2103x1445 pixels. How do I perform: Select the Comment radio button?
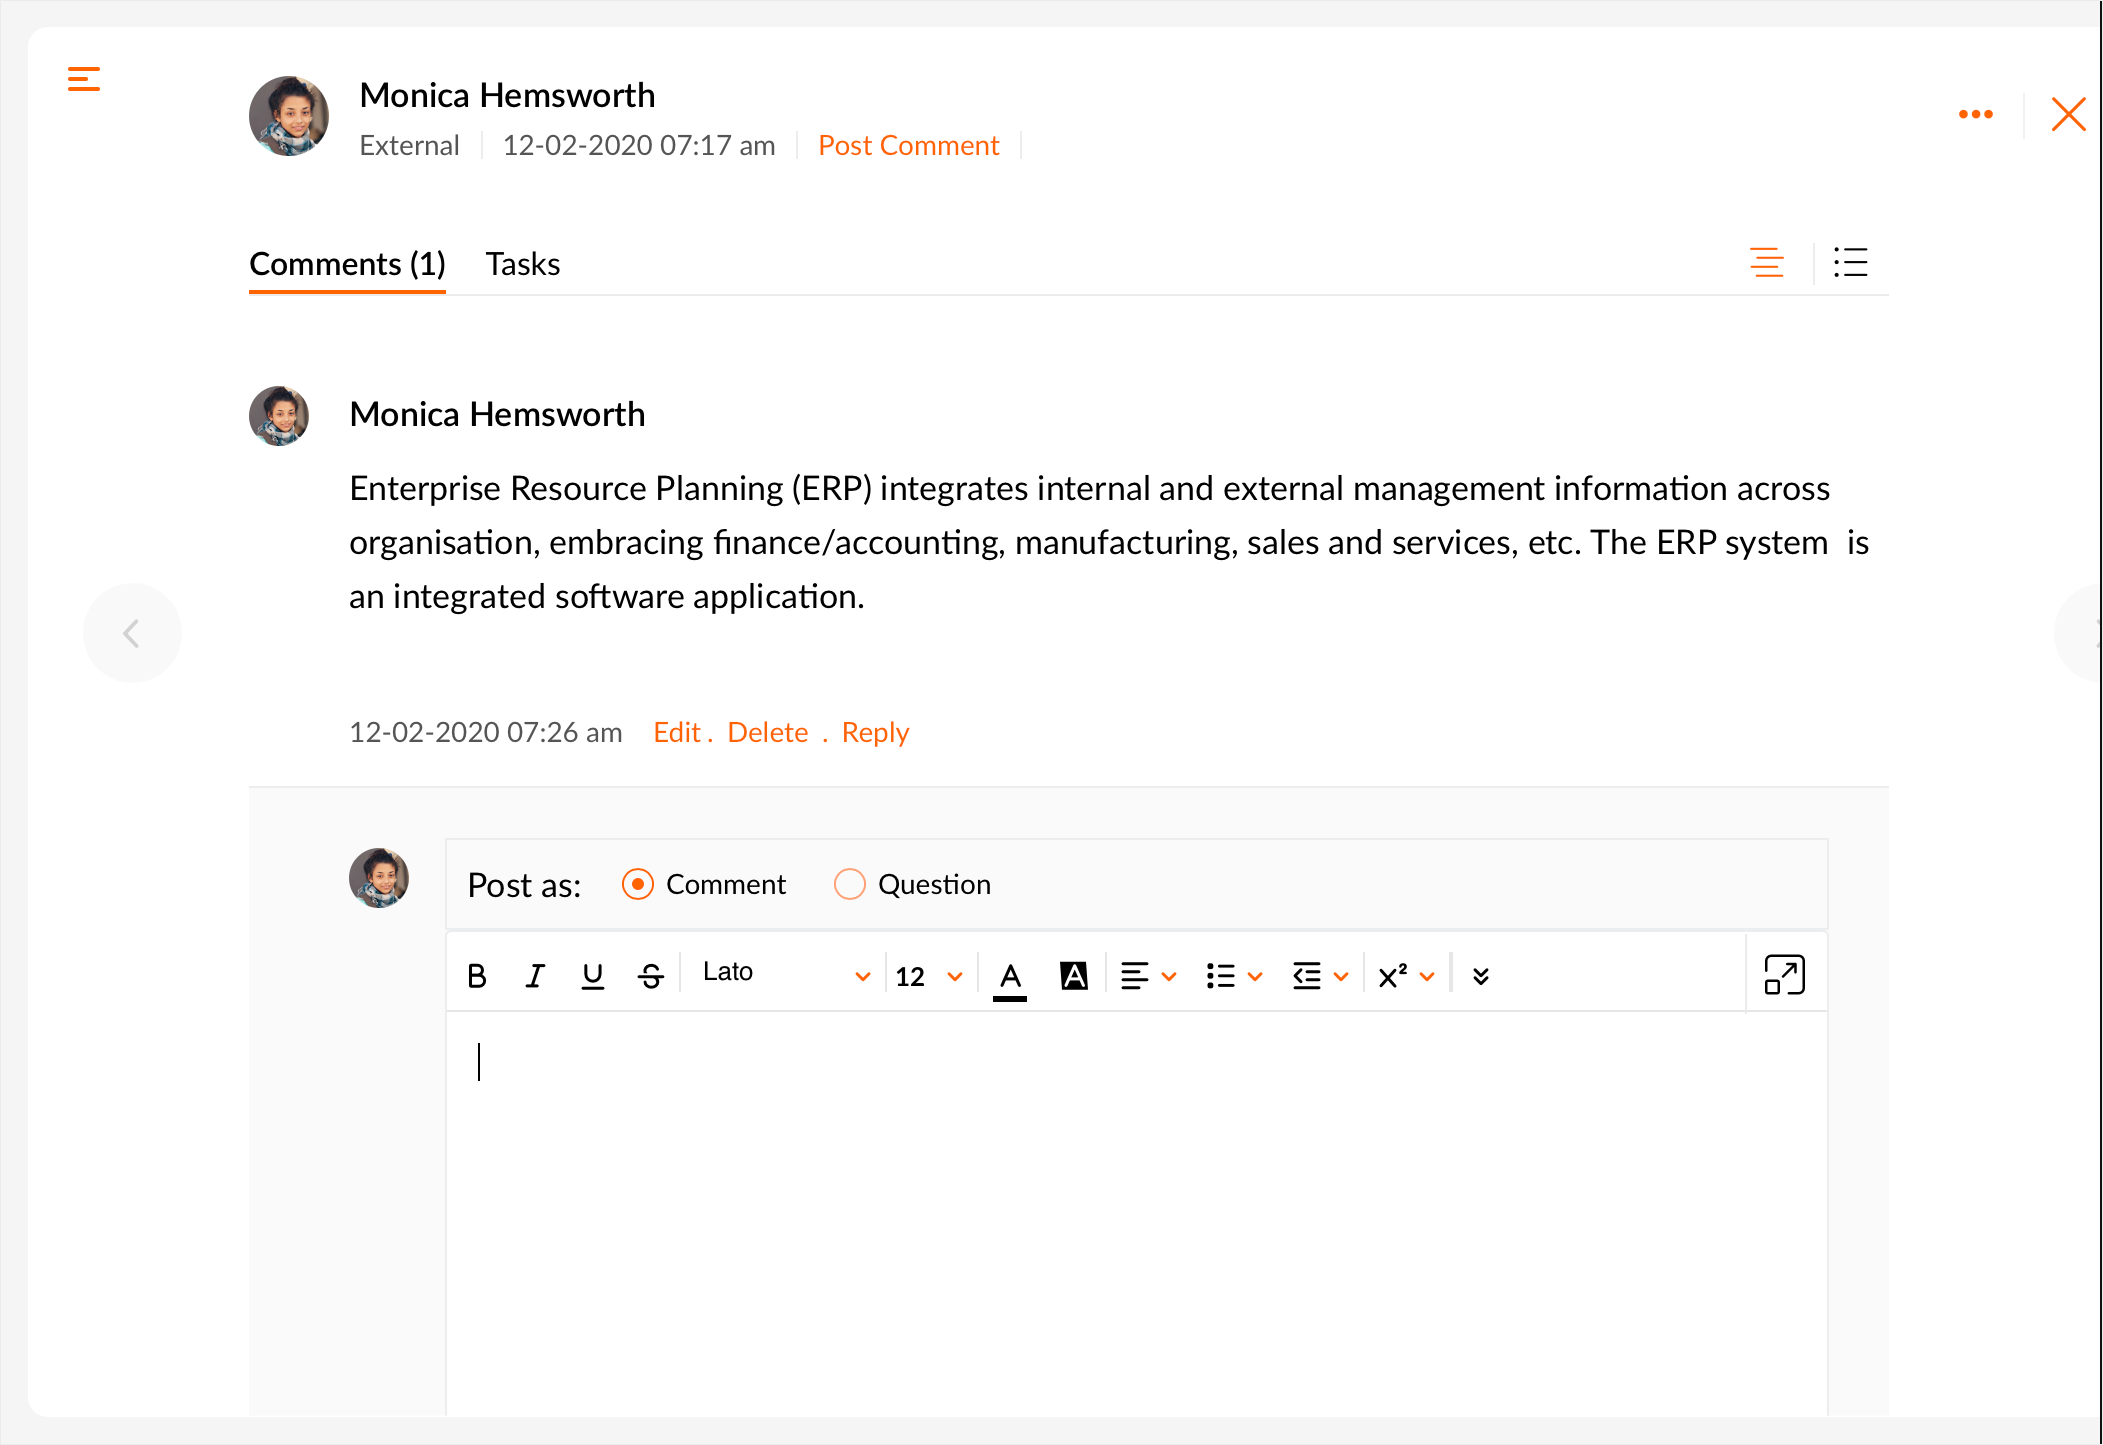tap(638, 884)
